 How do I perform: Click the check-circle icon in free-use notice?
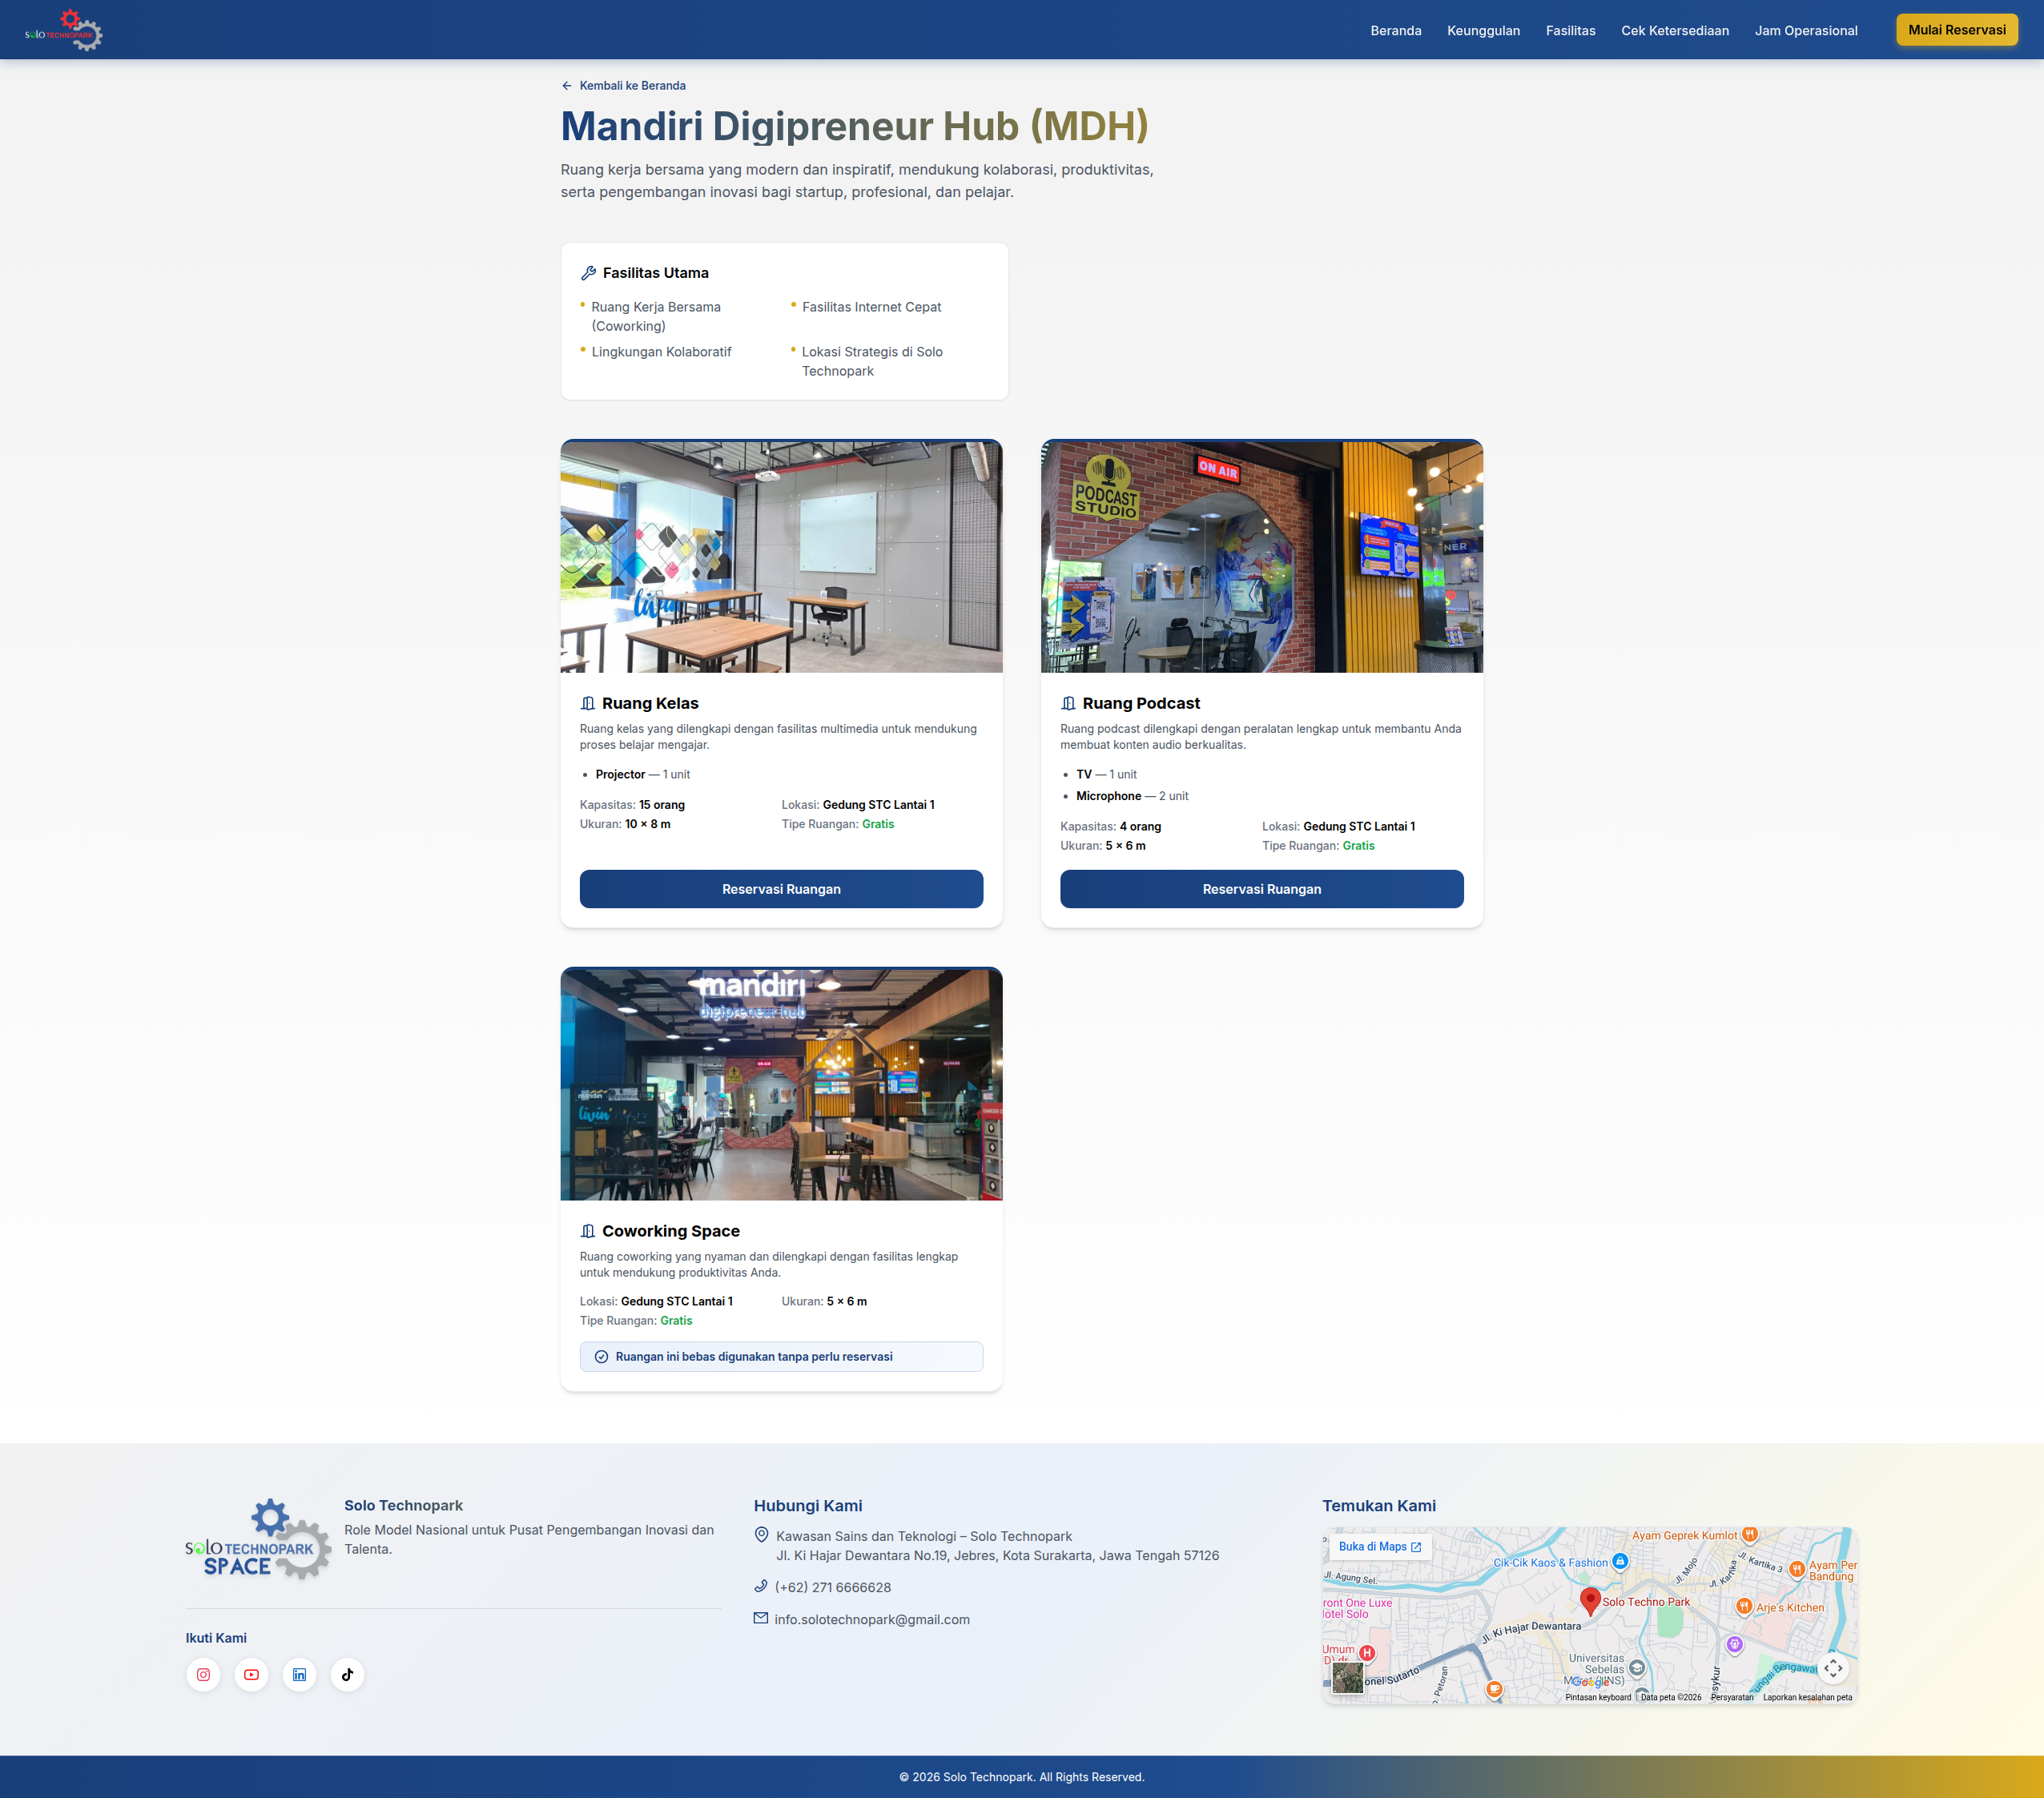click(x=601, y=1357)
